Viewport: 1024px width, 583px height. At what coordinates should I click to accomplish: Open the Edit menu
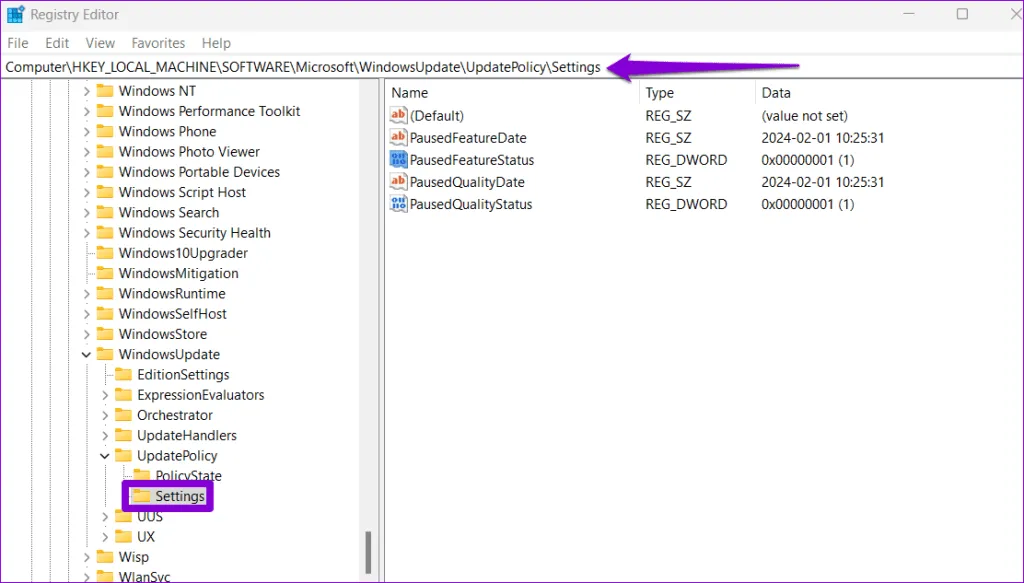point(57,43)
